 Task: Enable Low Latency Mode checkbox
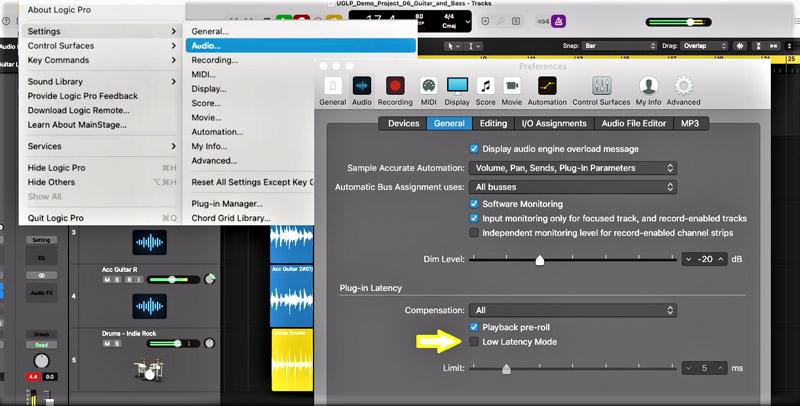pos(474,342)
